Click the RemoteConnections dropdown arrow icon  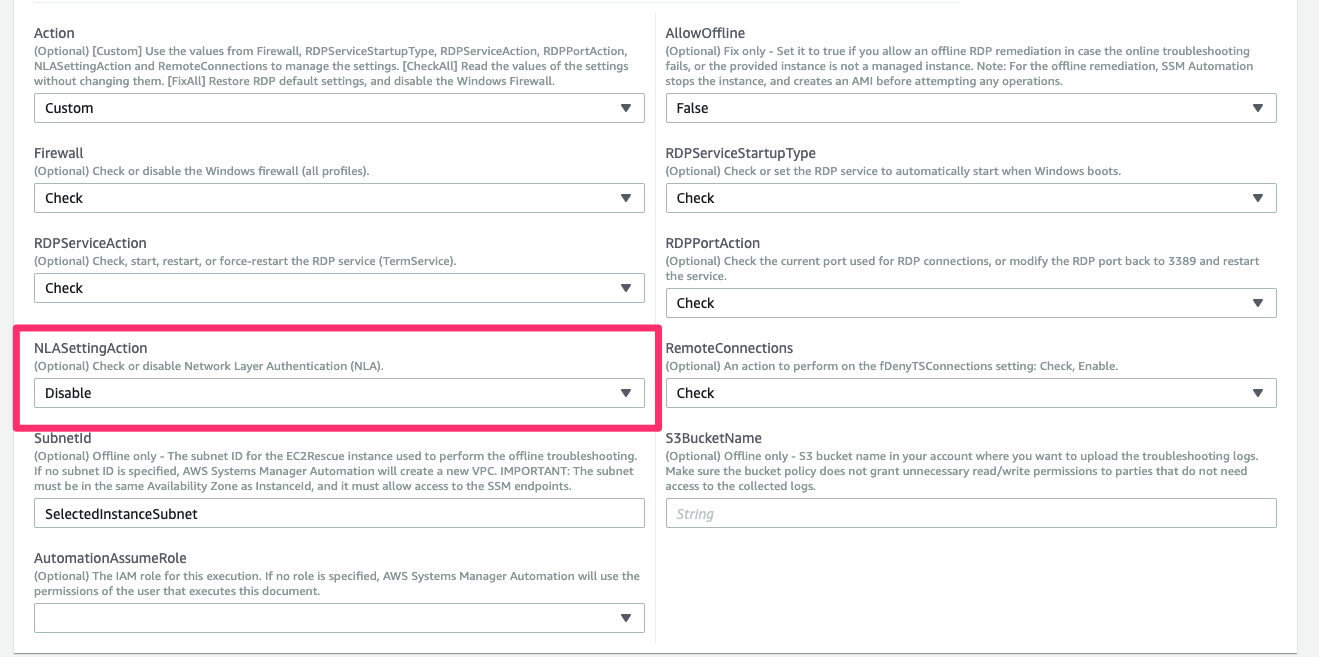tap(1261, 393)
